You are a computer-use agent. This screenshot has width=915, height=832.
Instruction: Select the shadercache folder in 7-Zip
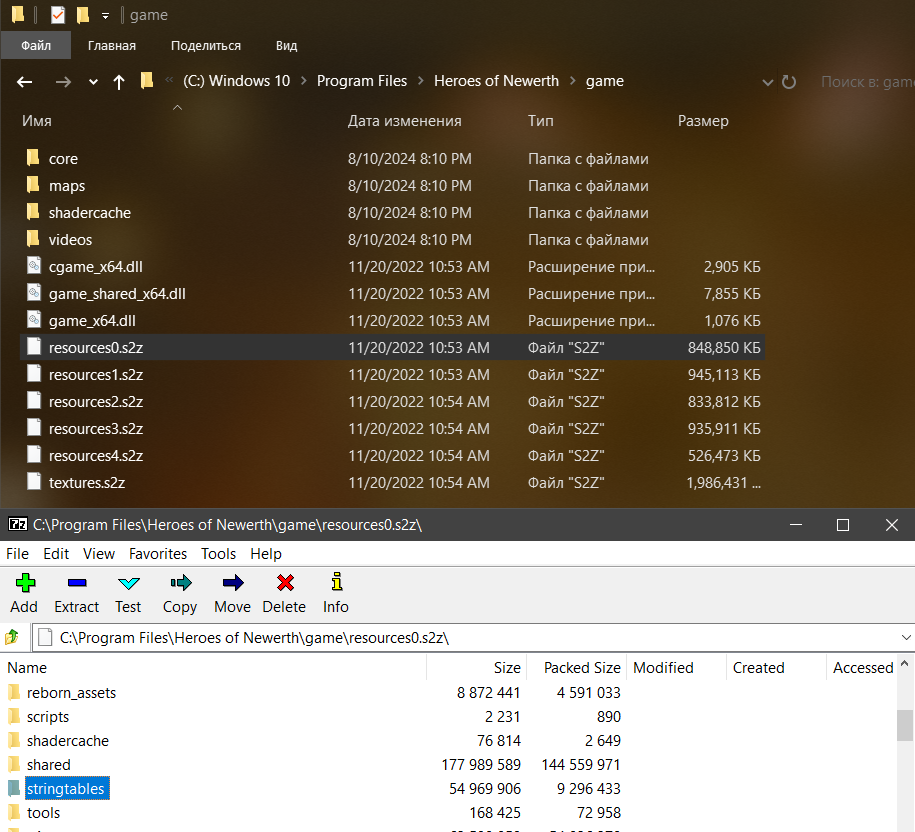(68, 740)
